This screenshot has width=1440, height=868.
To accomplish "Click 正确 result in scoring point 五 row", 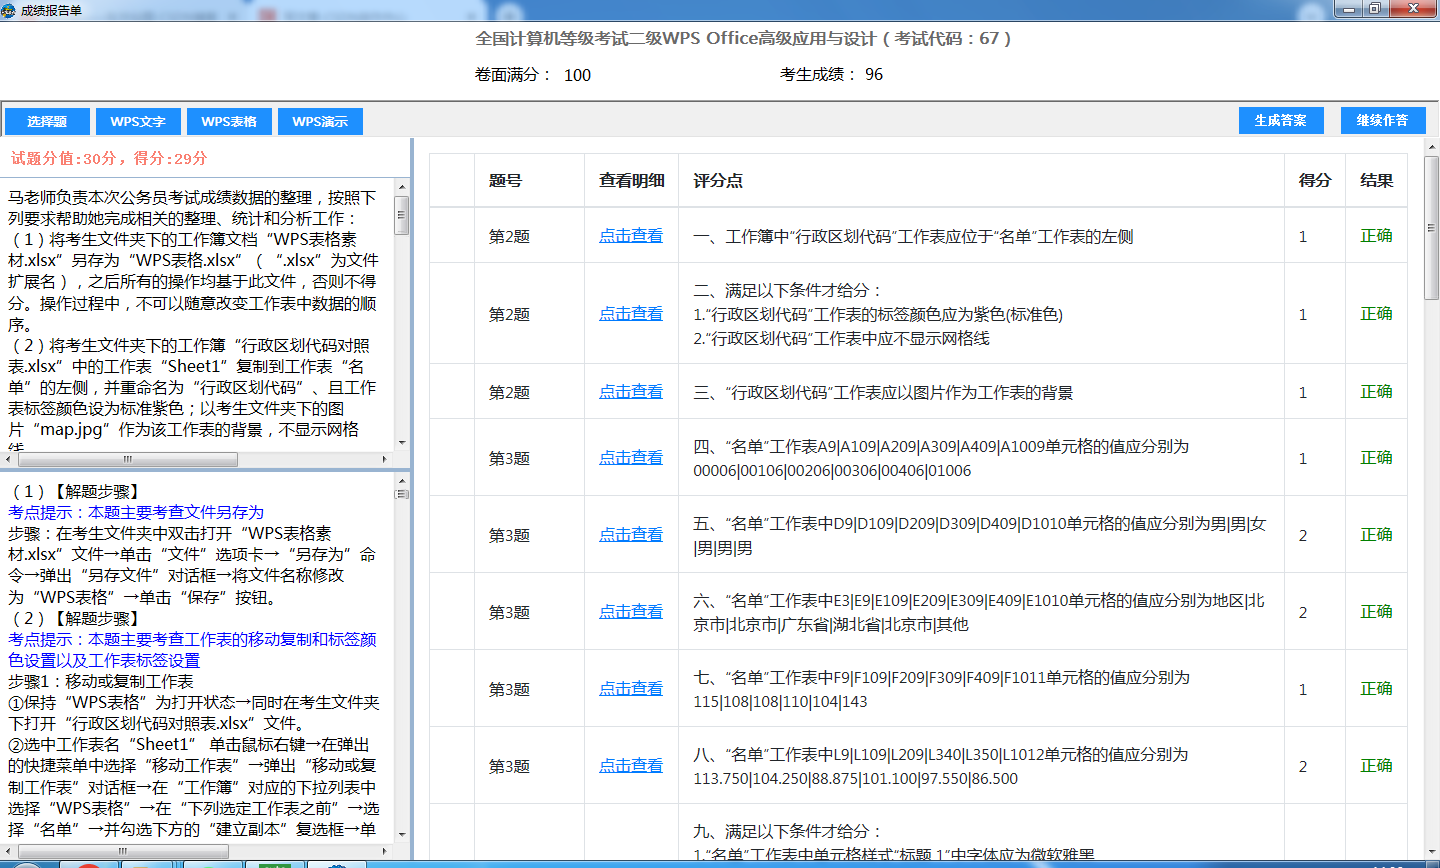I will 1376,535.
